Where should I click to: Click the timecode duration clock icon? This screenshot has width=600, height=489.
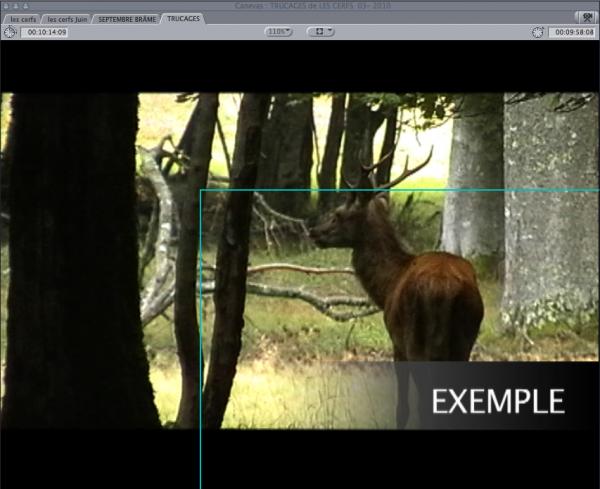(10, 32)
